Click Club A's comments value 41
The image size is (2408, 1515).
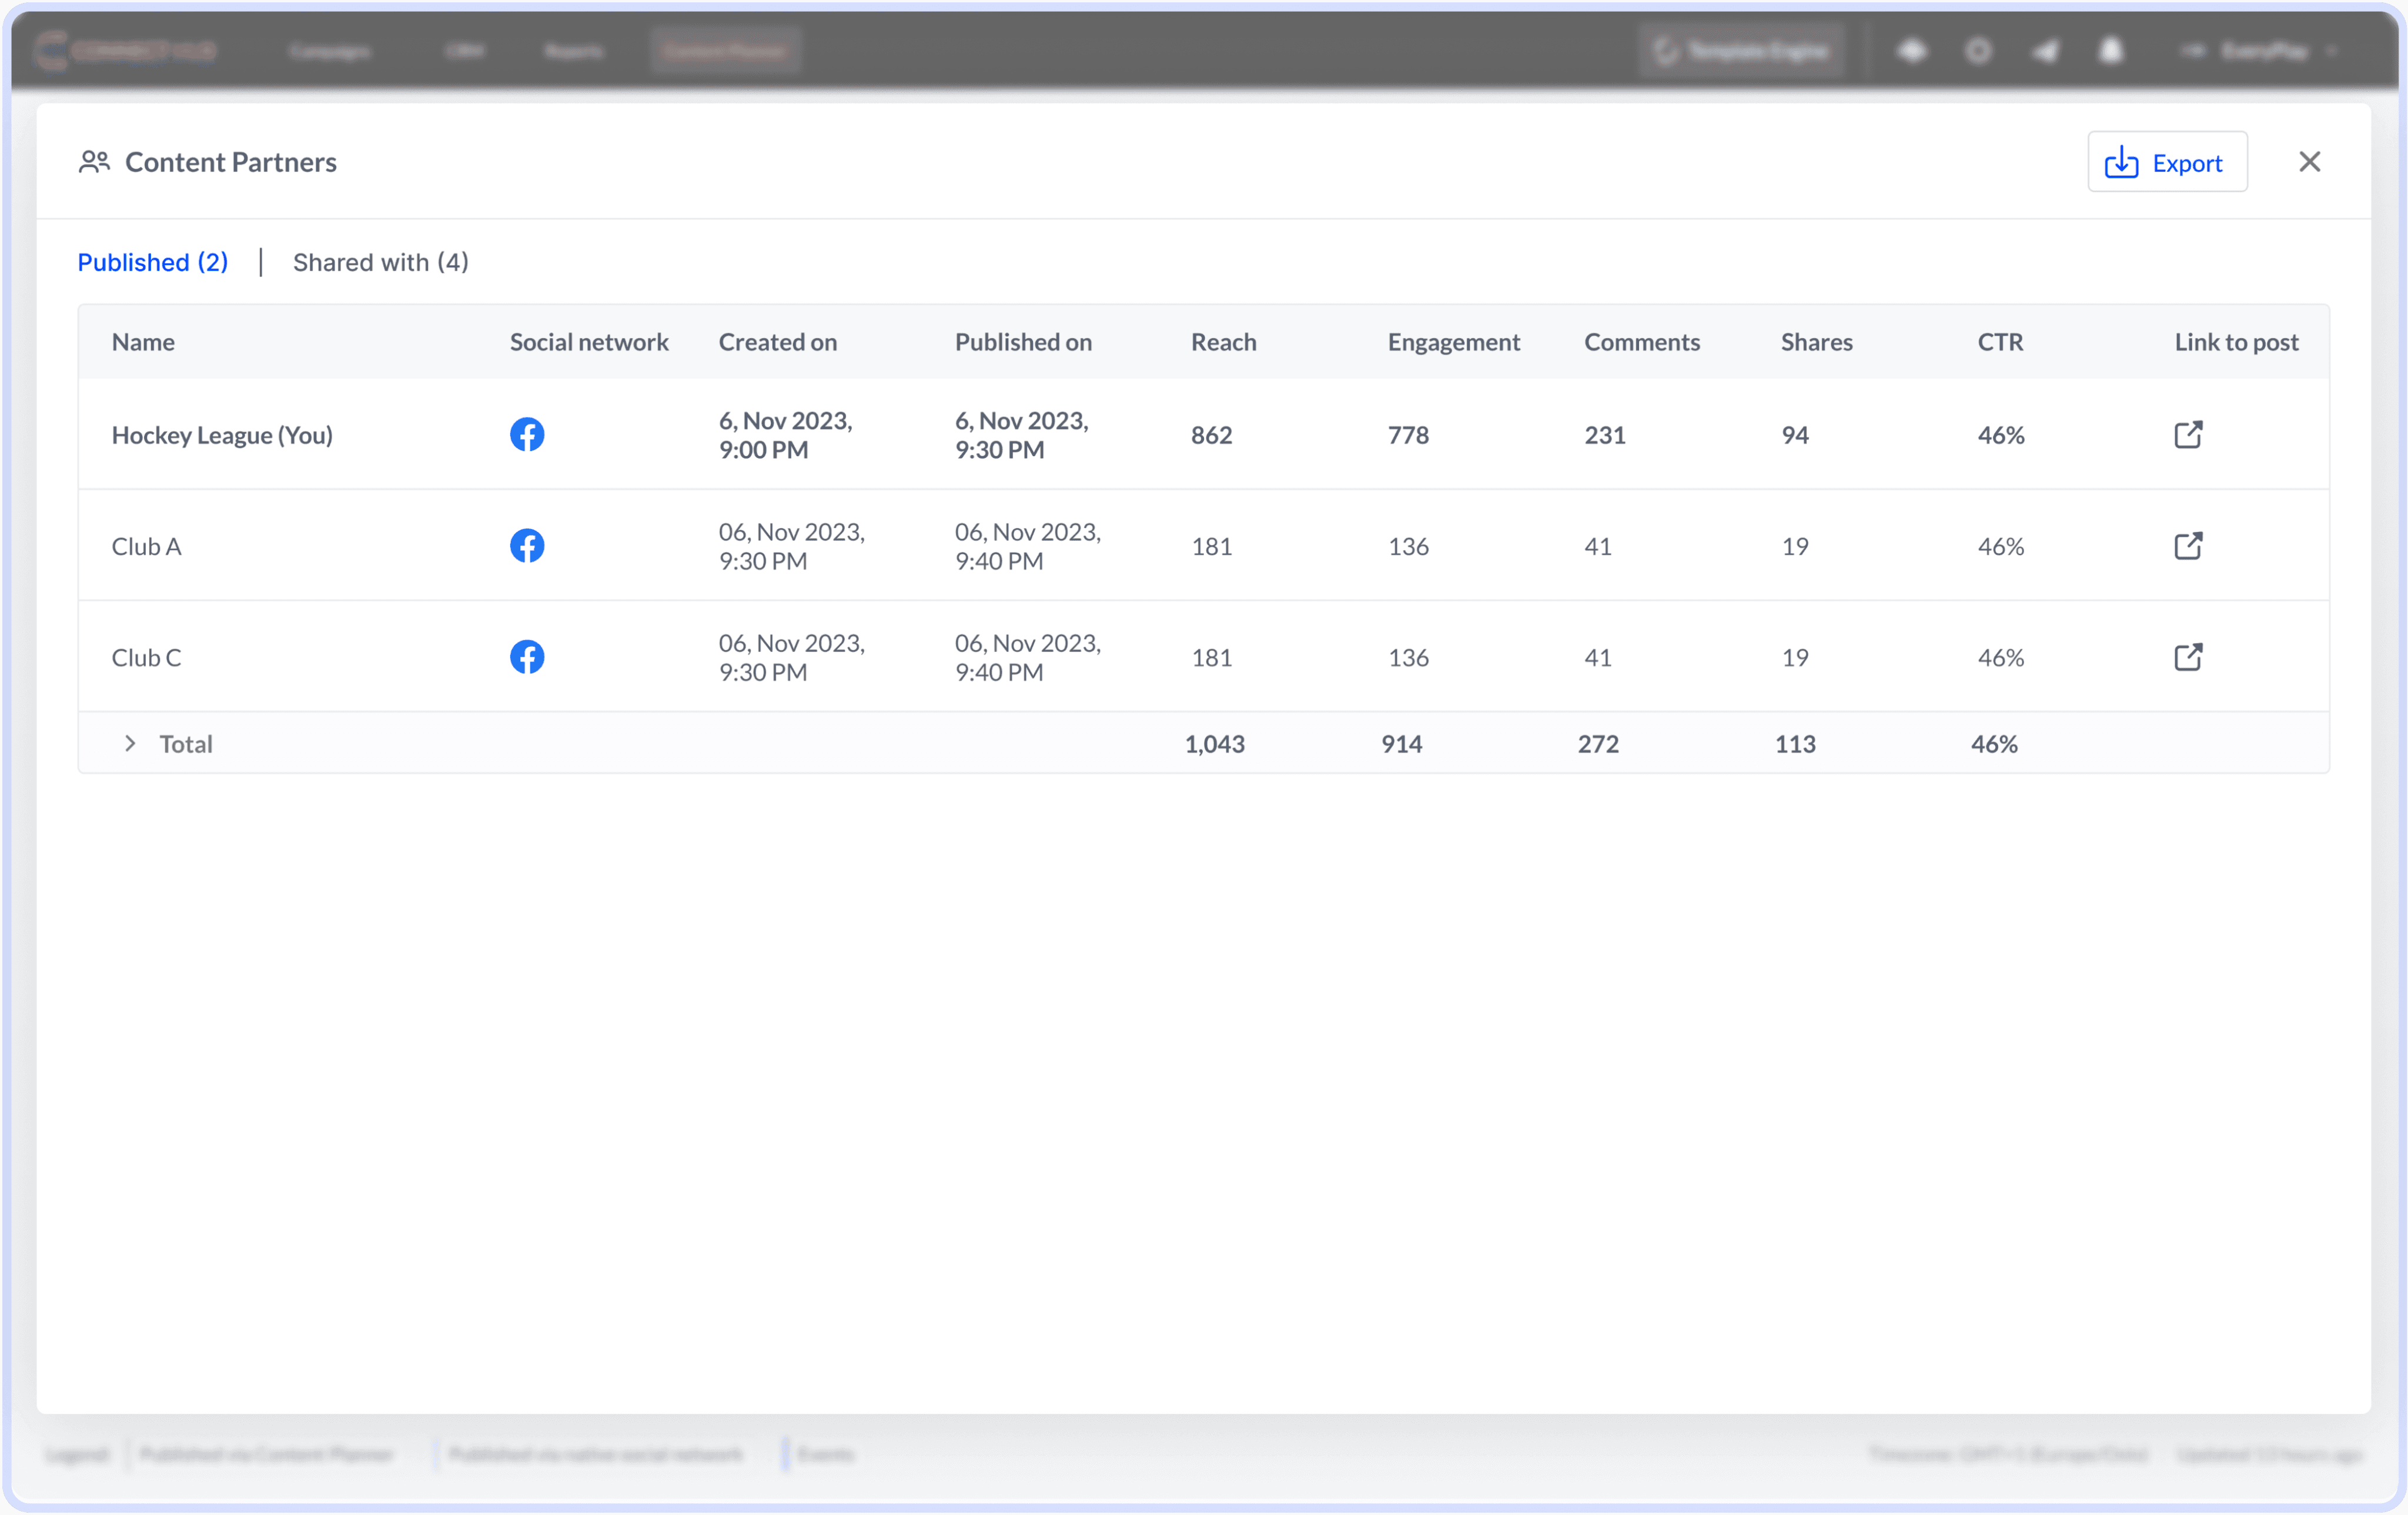point(1598,546)
